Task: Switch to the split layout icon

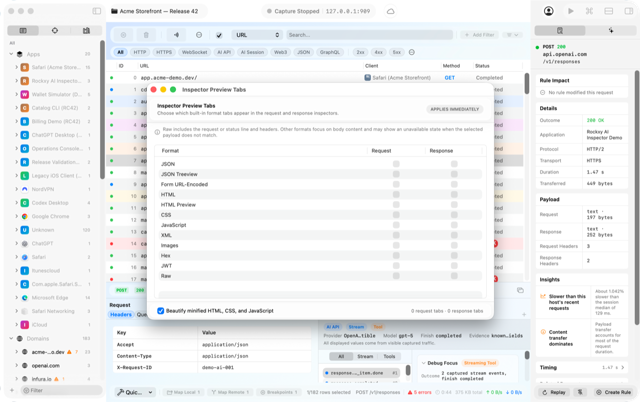Action: pyautogui.click(x=609, y=11)
